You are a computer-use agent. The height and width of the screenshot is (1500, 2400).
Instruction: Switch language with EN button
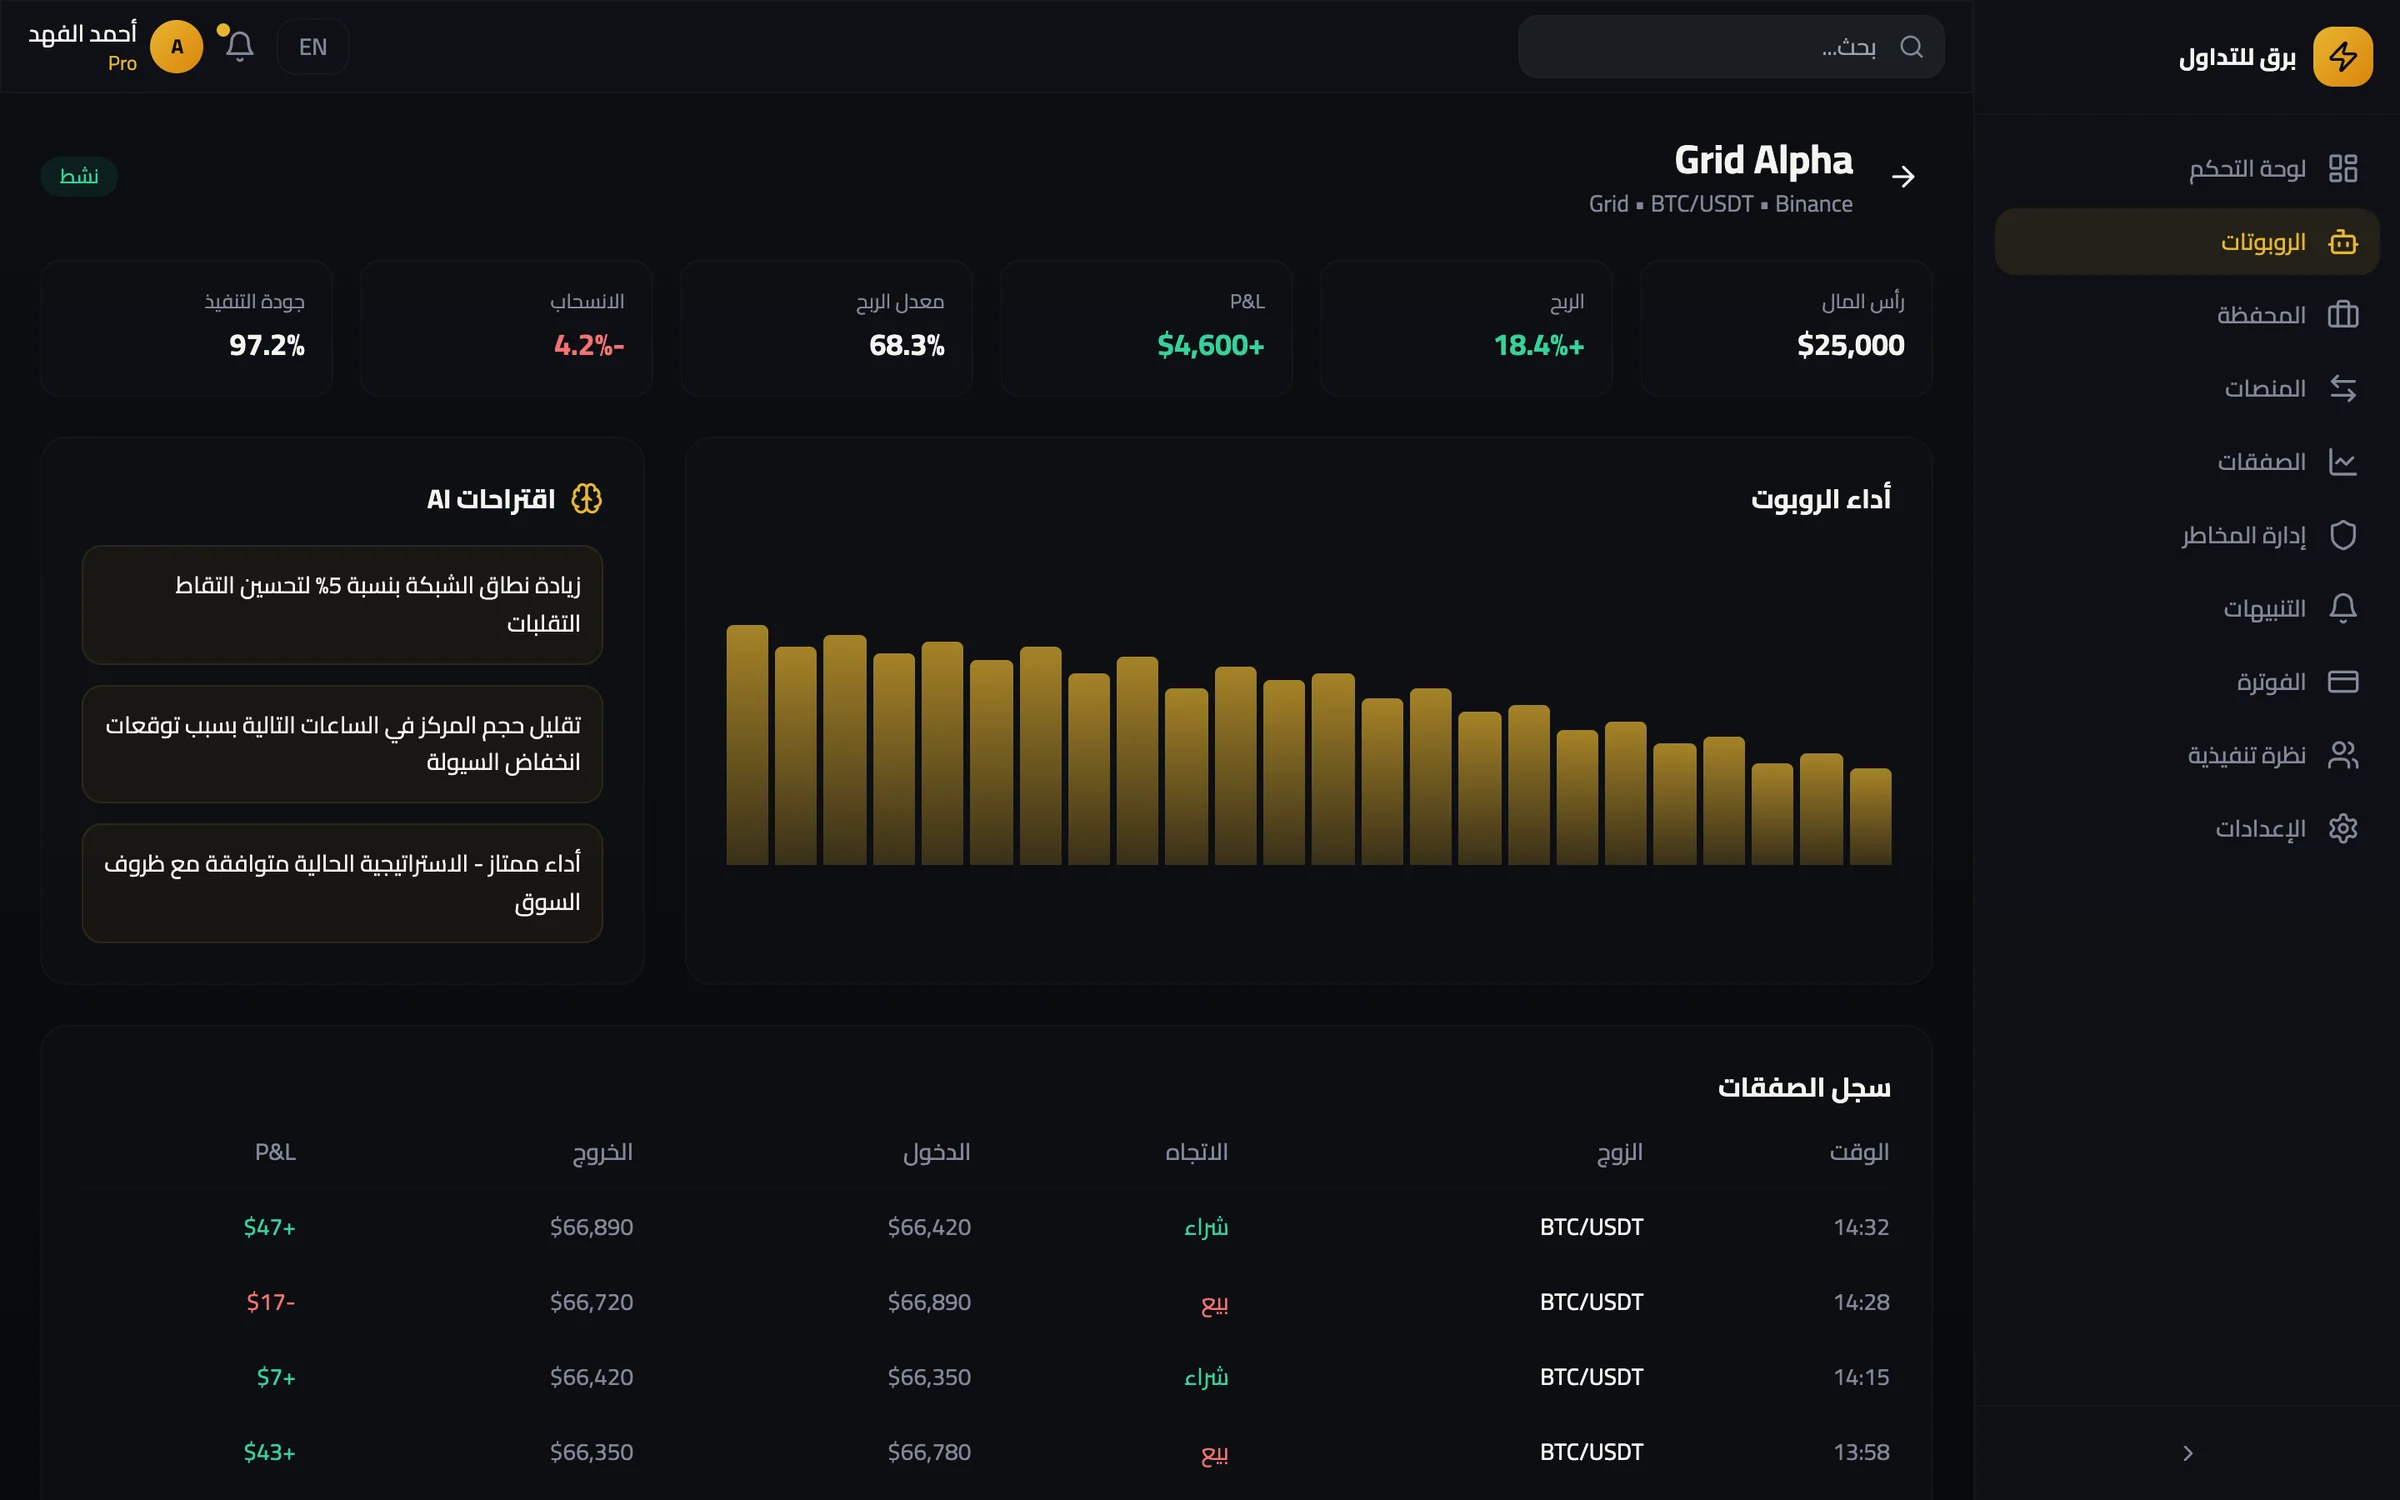pos(313,47)
